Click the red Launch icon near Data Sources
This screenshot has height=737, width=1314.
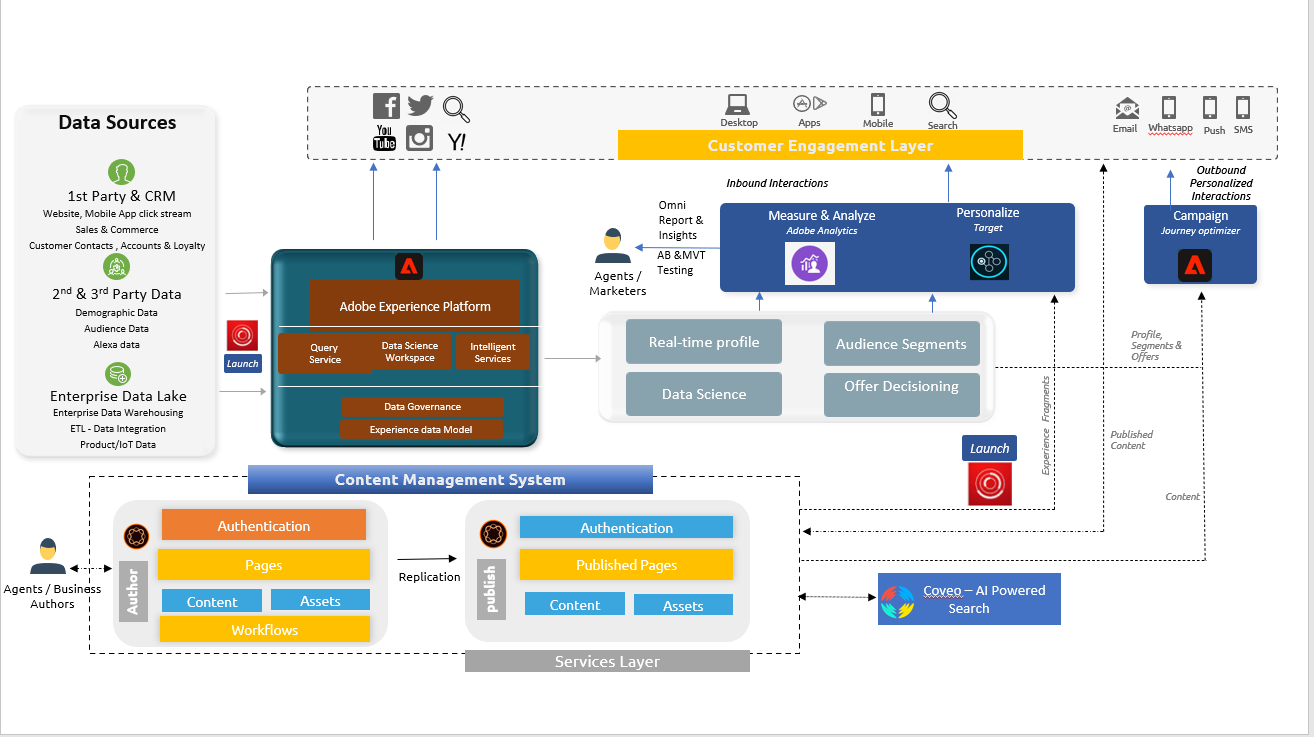coord(242,335)
